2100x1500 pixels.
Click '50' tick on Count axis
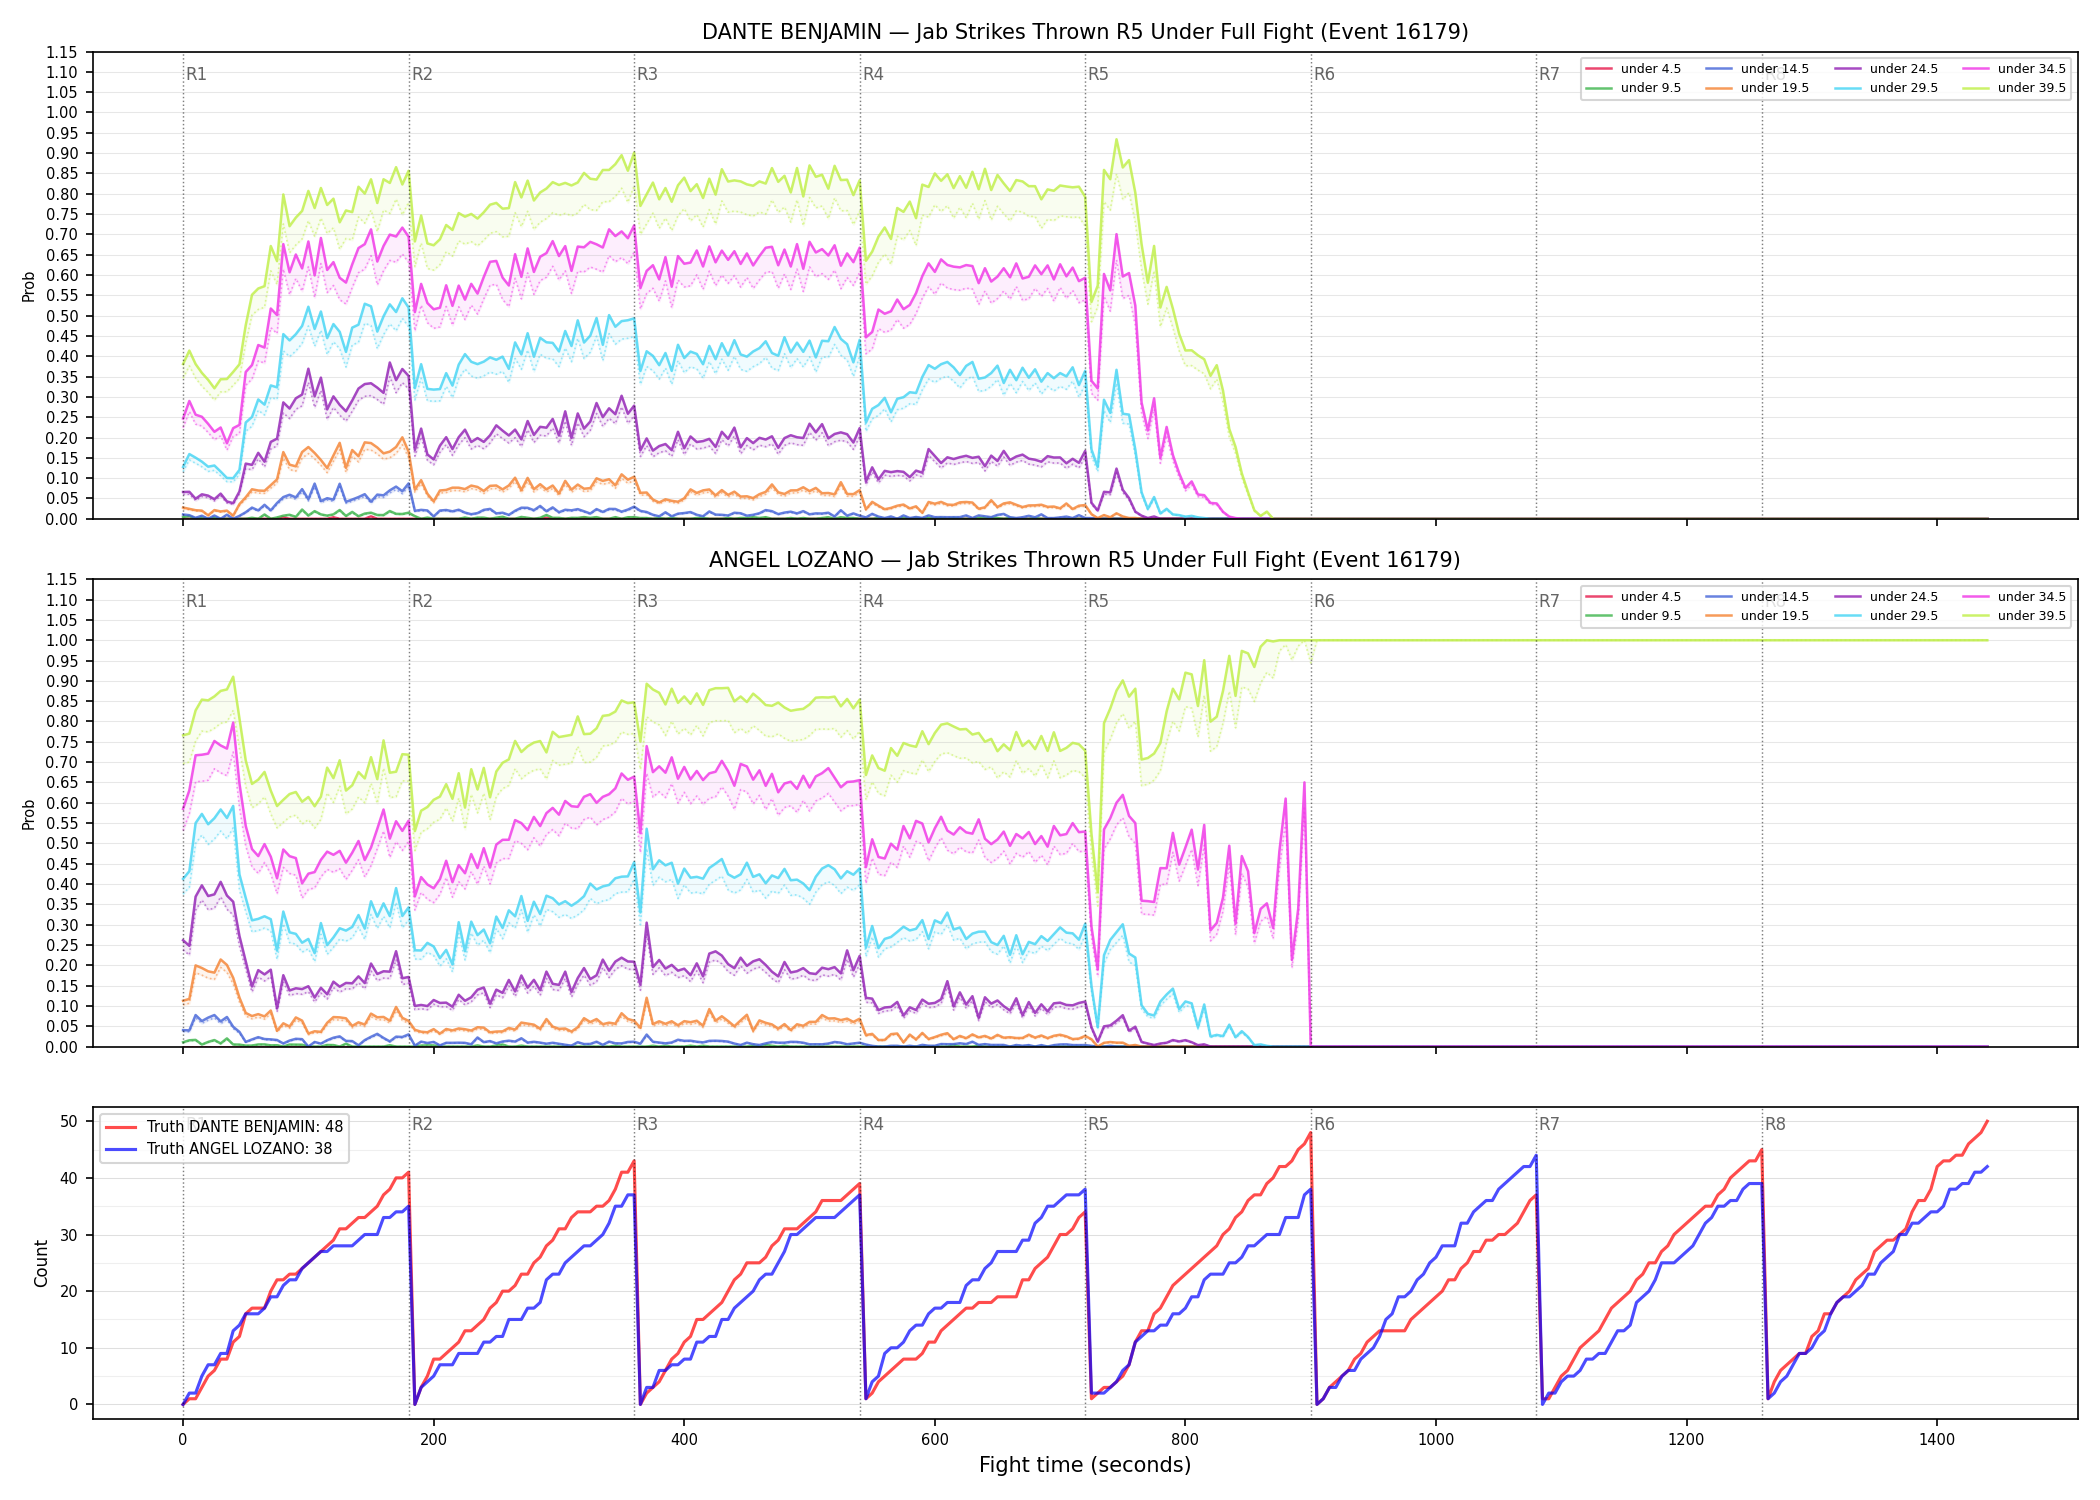69,1122
